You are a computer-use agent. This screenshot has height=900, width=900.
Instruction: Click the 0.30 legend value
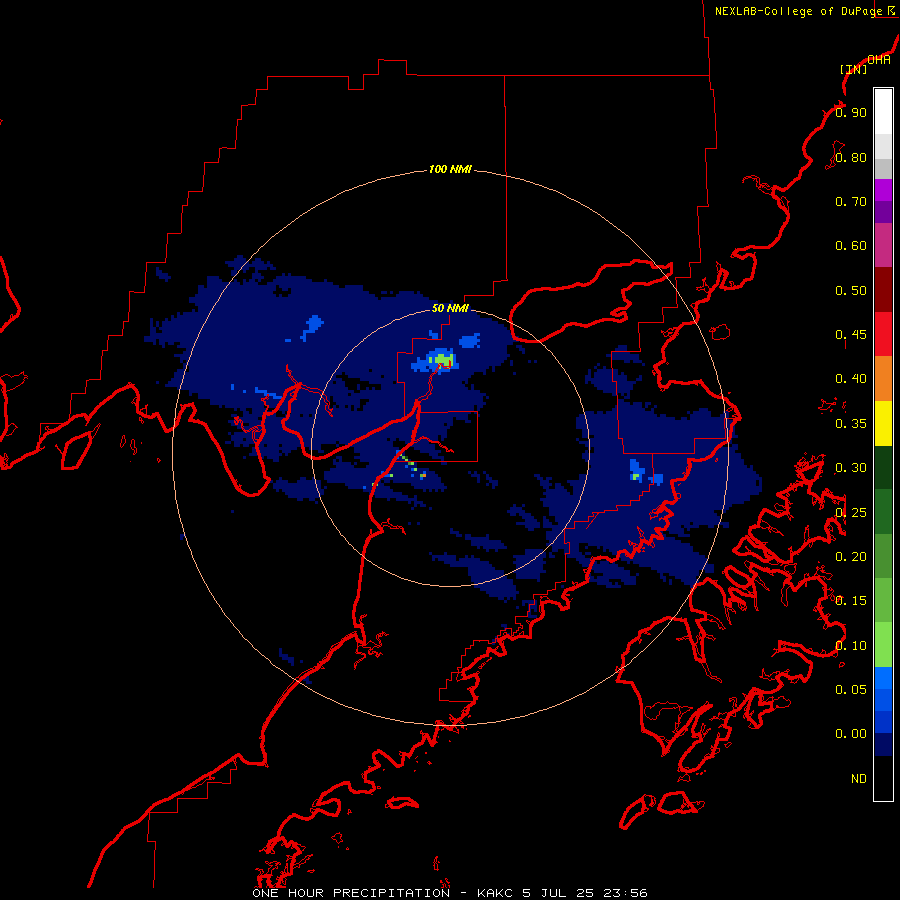[x=851, y=468]
